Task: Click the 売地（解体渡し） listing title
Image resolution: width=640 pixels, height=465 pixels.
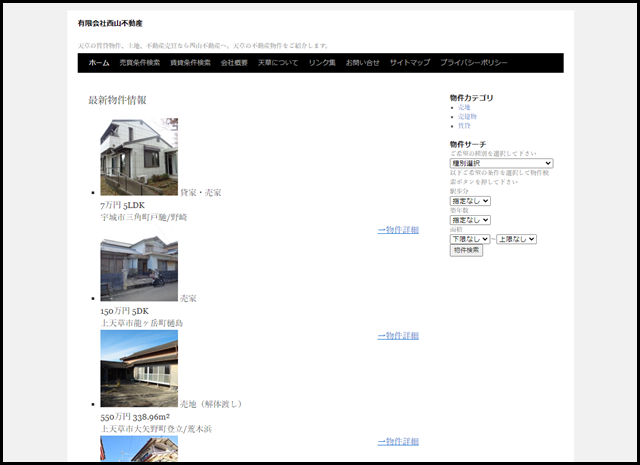Action: (211, 404)
